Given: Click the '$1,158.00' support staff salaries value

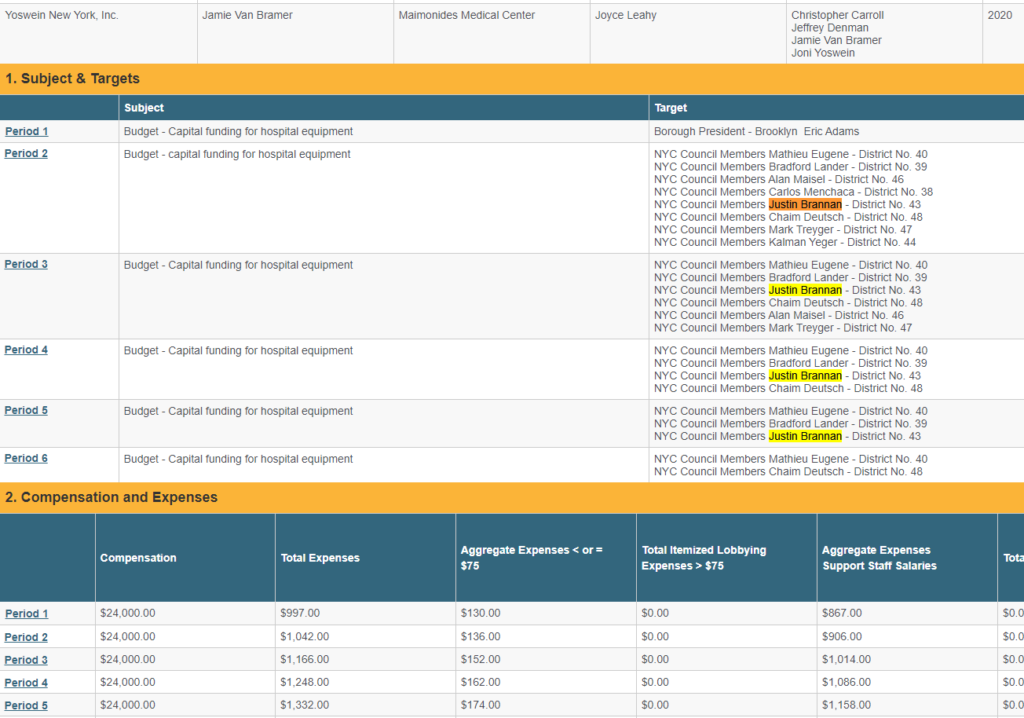Looking at the screenshot, I should (846, 706).
